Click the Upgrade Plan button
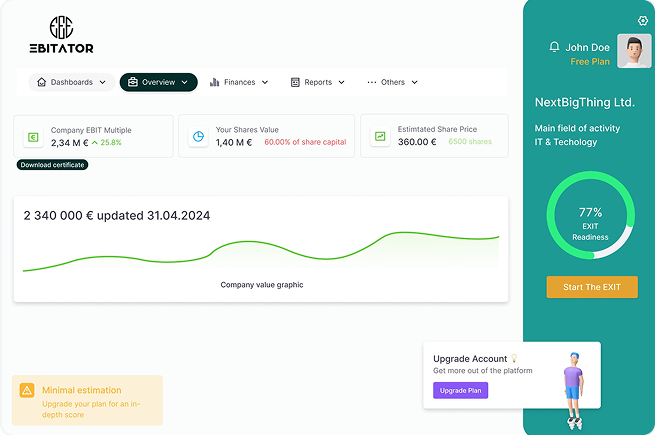655x435 pixels. coord(460,391)
